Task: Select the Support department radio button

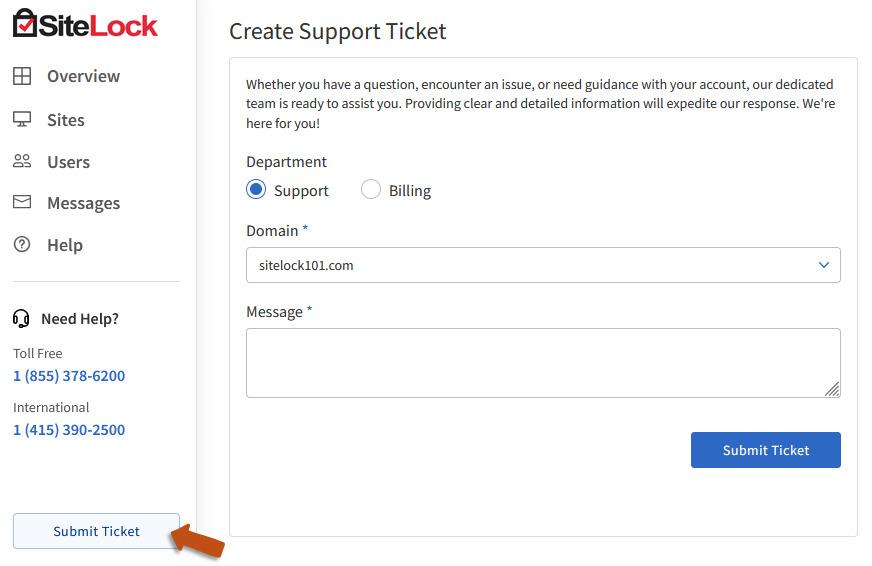Action: [x=256, y=190]
